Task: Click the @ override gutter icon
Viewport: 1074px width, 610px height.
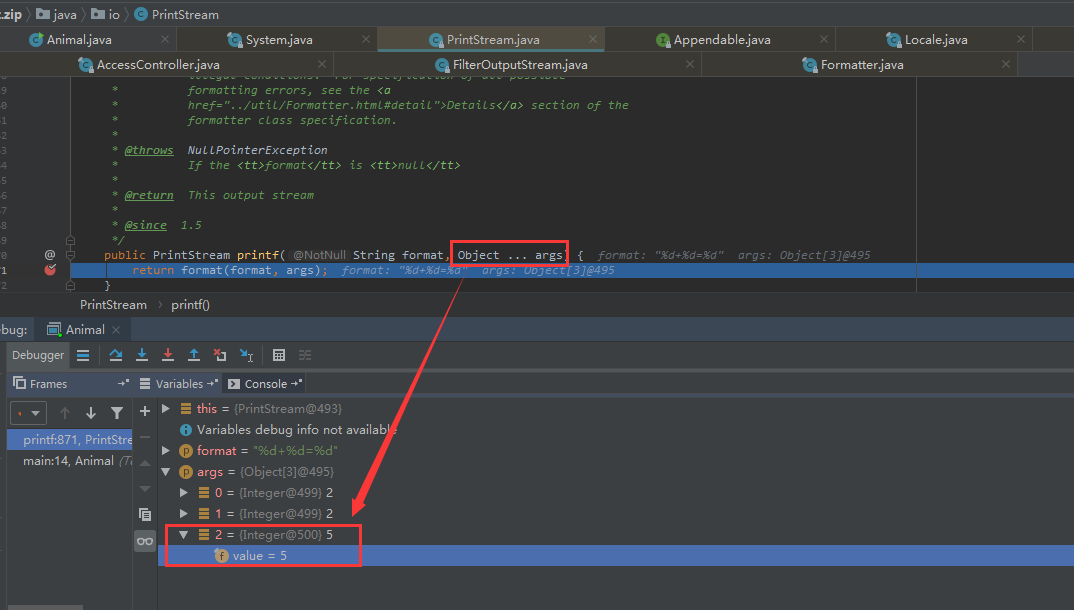Action: (x=50, y=255)
